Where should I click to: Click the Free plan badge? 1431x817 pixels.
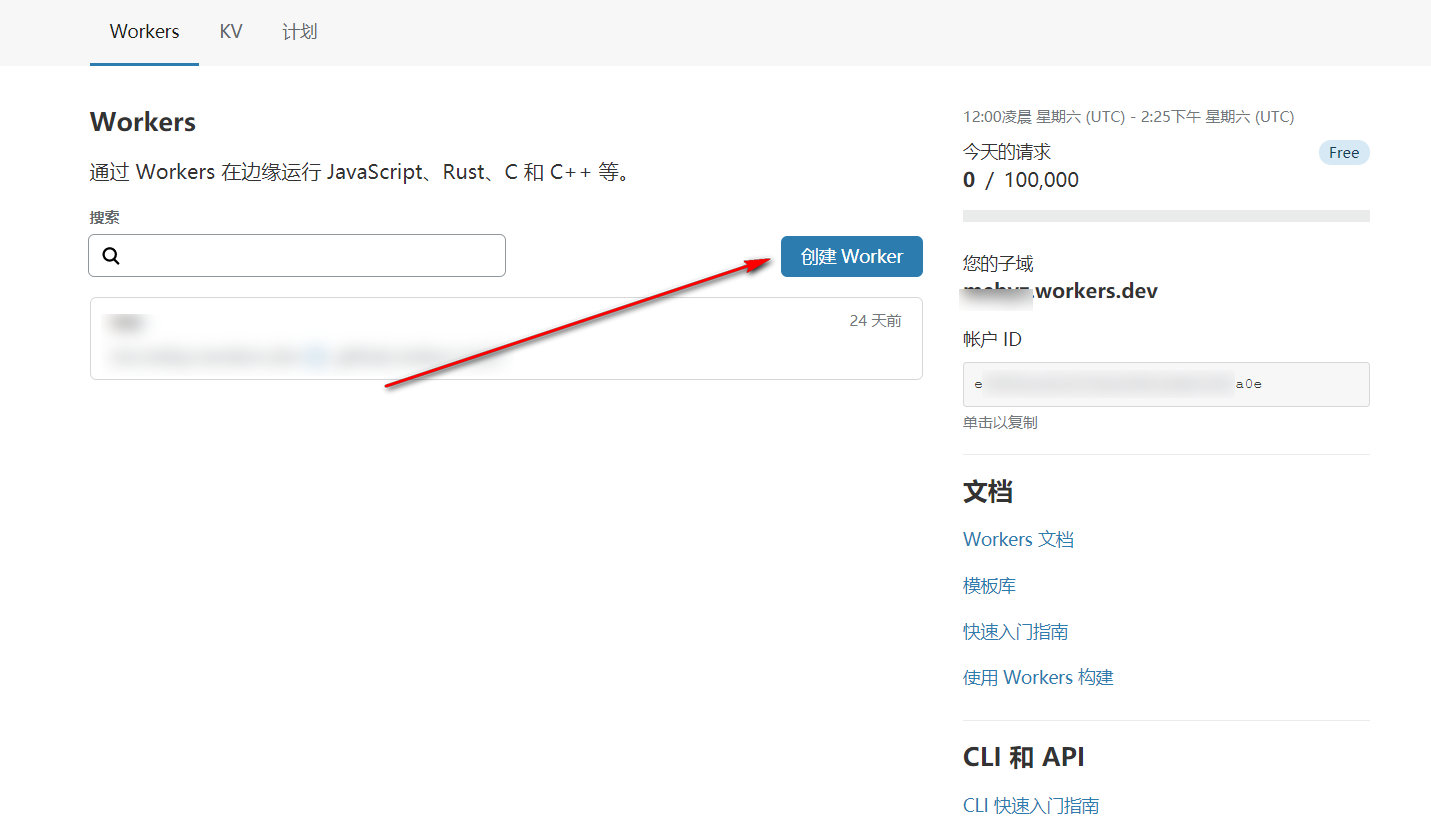[x=1344, y=152]
